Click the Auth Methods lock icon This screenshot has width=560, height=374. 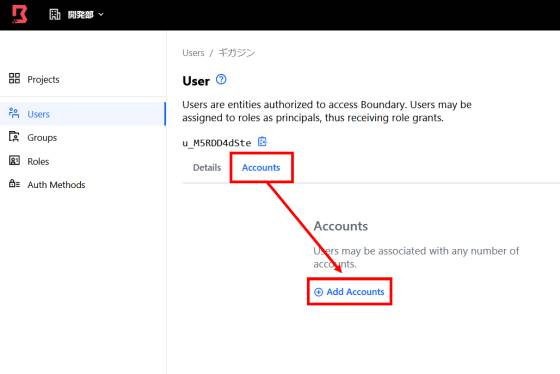14,184
